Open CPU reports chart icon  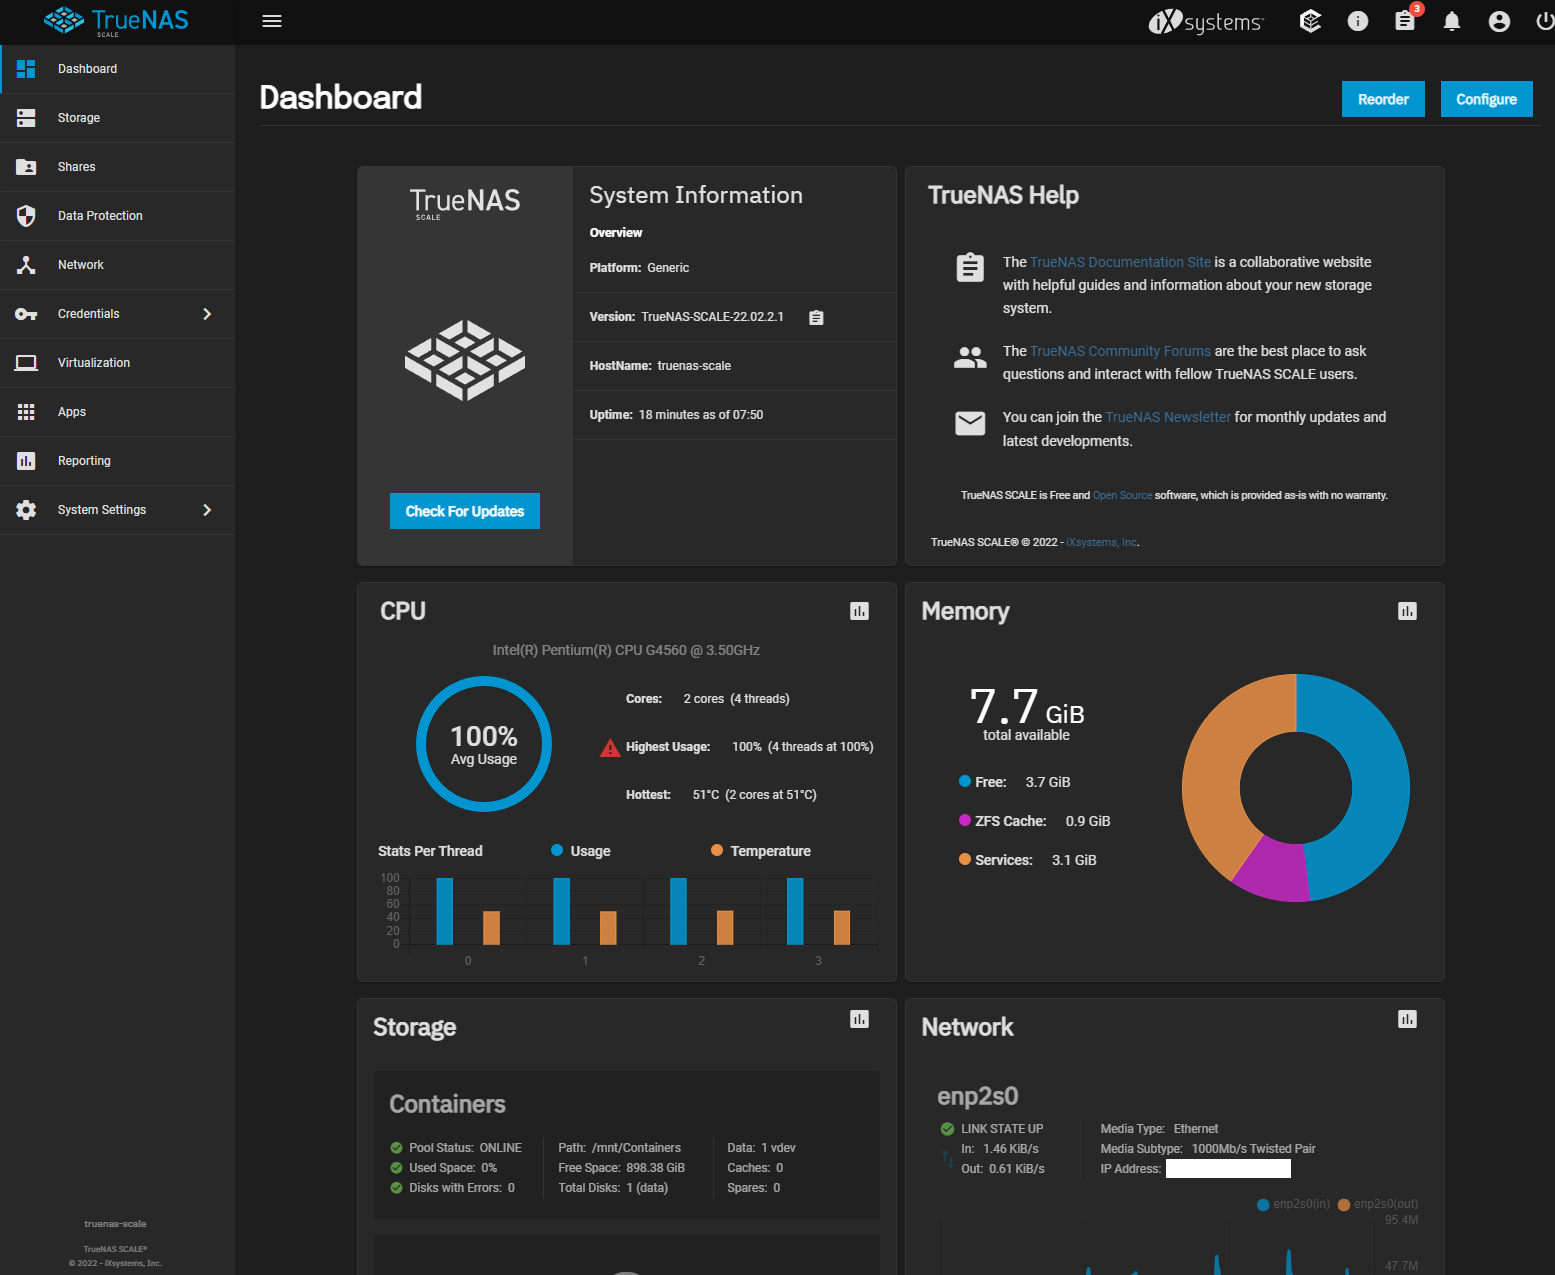(x=859, y=611)
